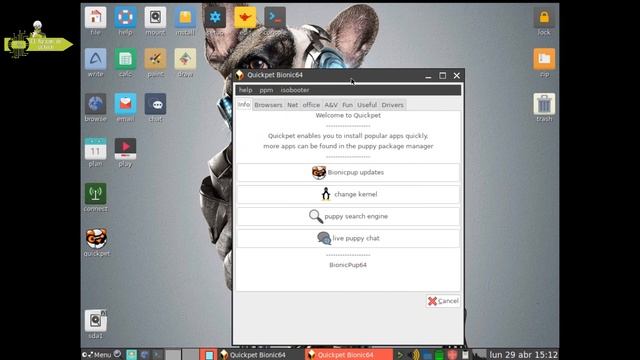This screenshot has height=360, width=640.
Task: Open the ppm menu in Quickpet
Action: point(266,90)
